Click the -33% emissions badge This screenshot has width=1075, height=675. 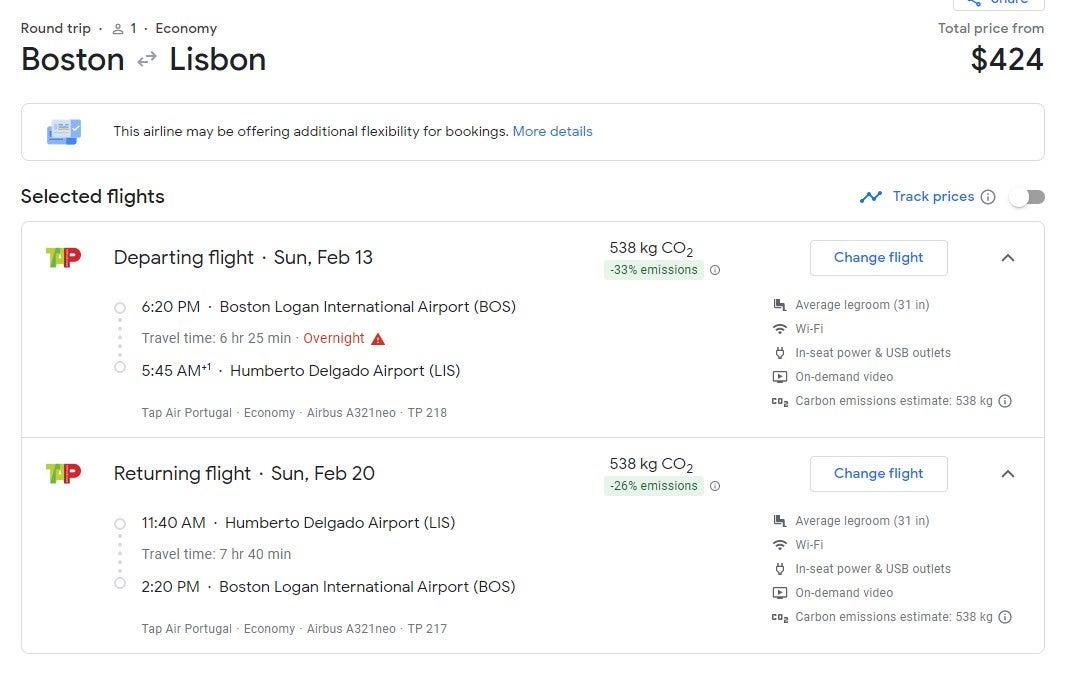[654, 270]
